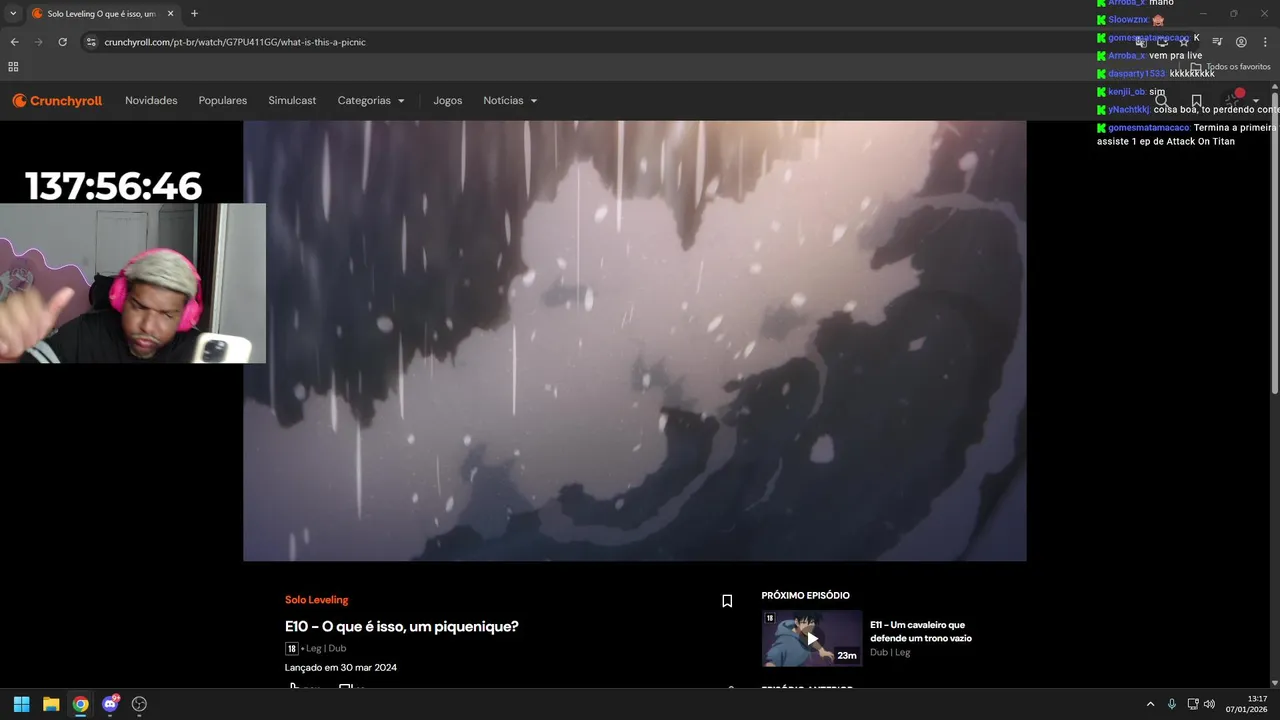Image resolution: width=1280 pixels, height=720 pixels.
Task: Open the Crunchyroll watchlist bookmark in header
Action: coord(1197,101)
